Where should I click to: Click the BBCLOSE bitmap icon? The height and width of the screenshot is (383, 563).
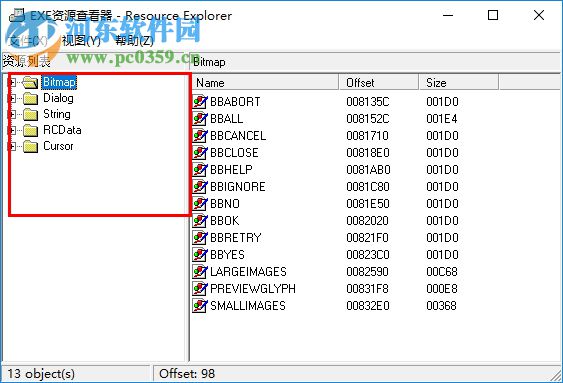click(x=200, y=153)
